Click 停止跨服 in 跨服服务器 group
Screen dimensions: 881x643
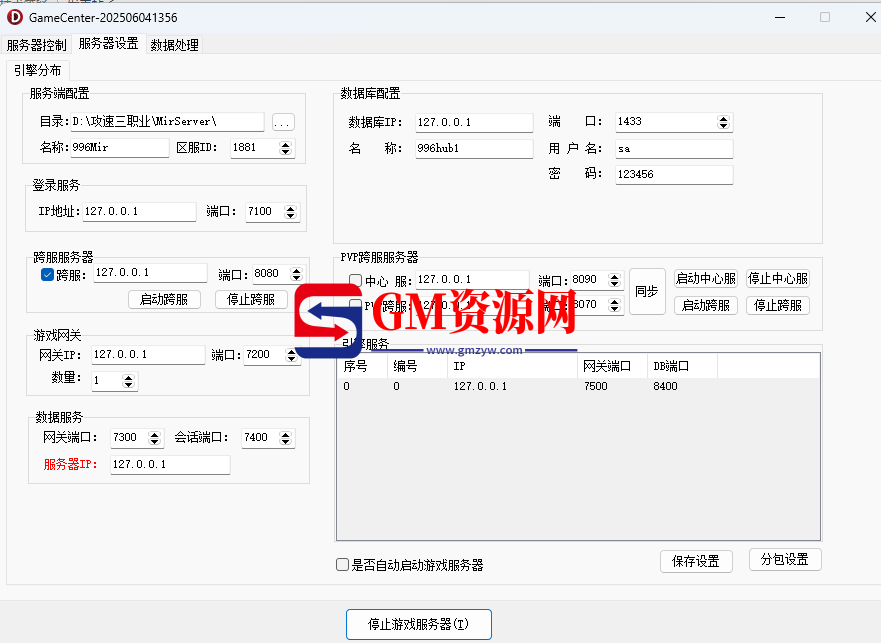tap(251, 300)
